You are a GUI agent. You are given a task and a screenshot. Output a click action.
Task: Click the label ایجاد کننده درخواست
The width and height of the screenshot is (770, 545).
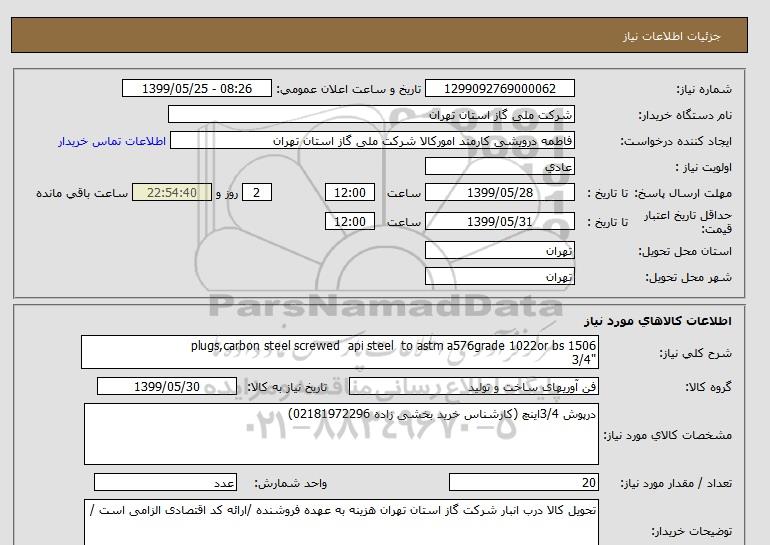coord(676,141)
